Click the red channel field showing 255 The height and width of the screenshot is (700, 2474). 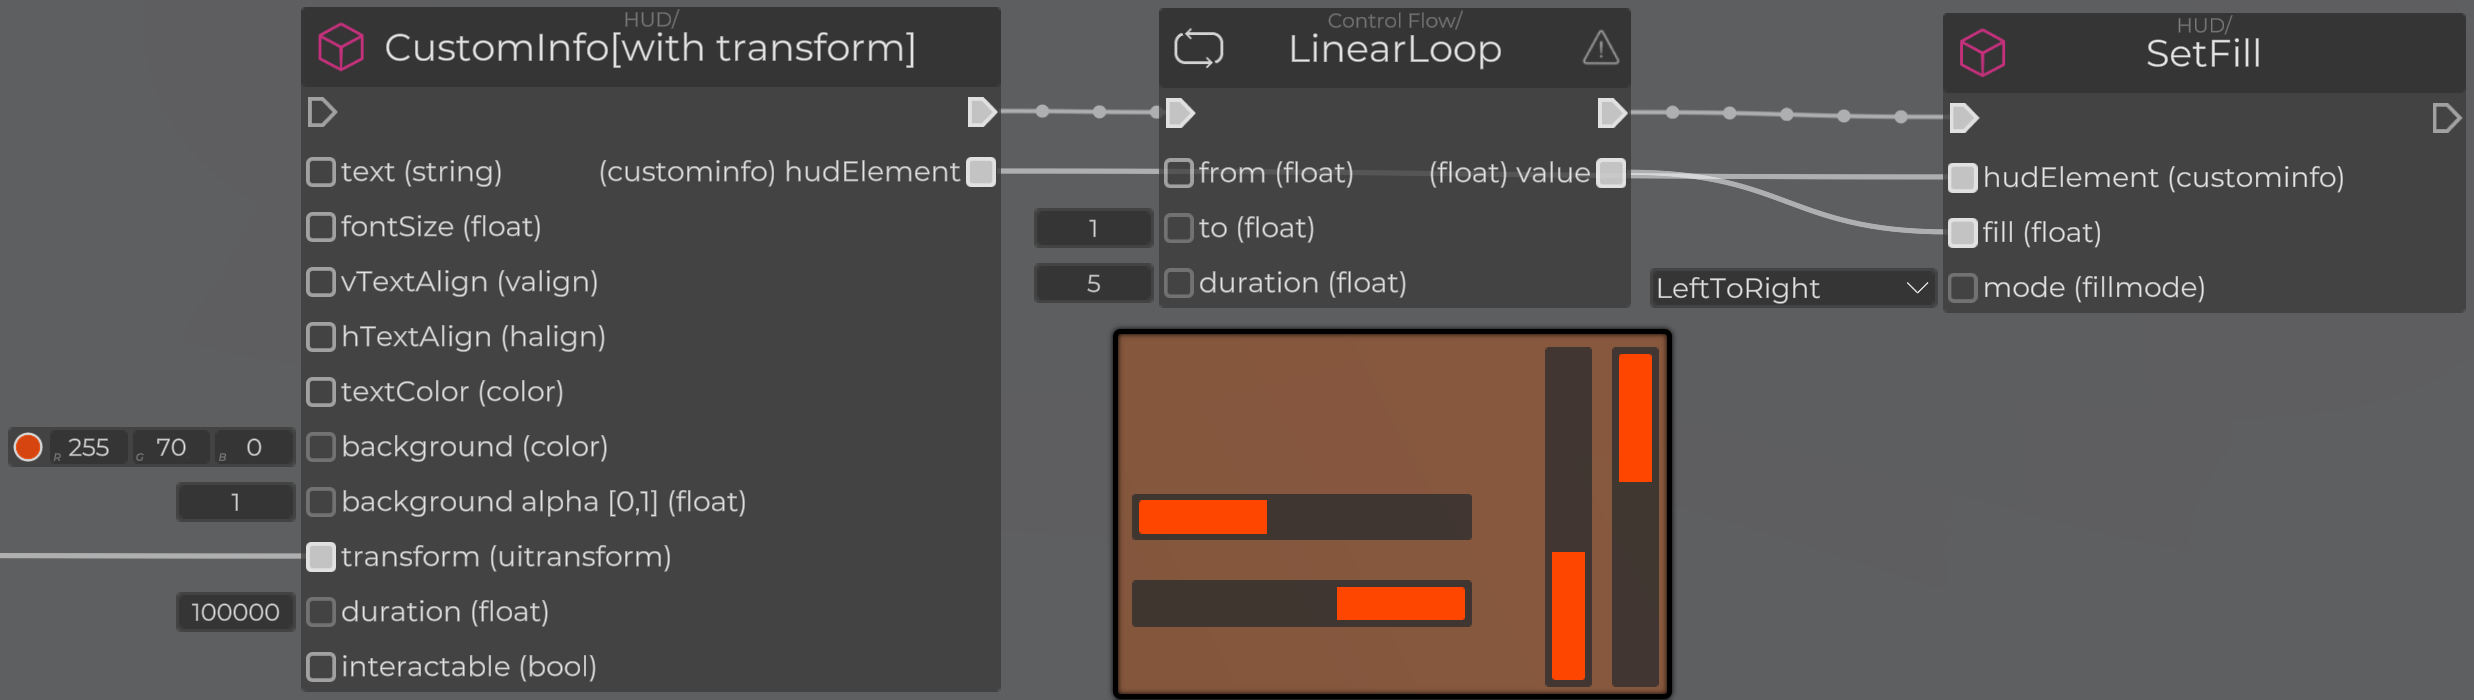(x=88, y=447)
